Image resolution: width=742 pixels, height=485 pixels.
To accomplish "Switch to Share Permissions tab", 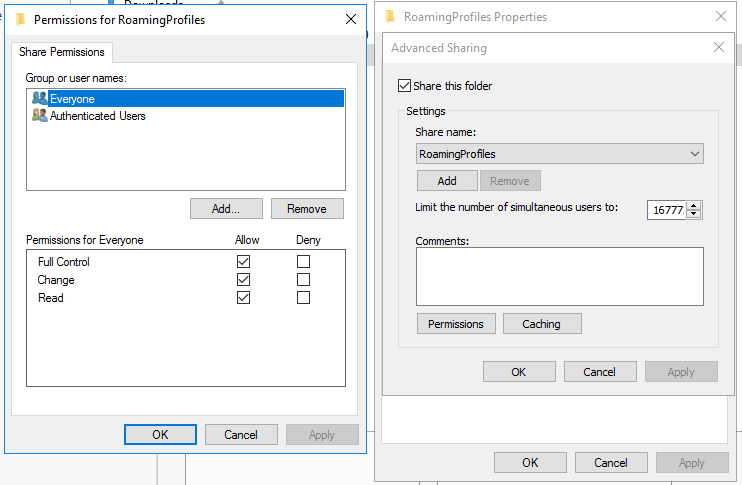I will (62, 52).
